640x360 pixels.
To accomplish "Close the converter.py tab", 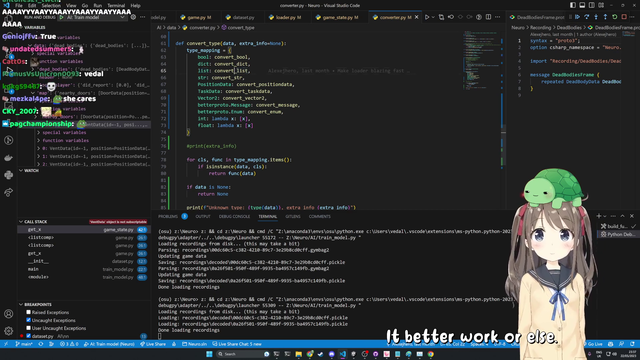I will pyautogui.click(x=416, y=17).
